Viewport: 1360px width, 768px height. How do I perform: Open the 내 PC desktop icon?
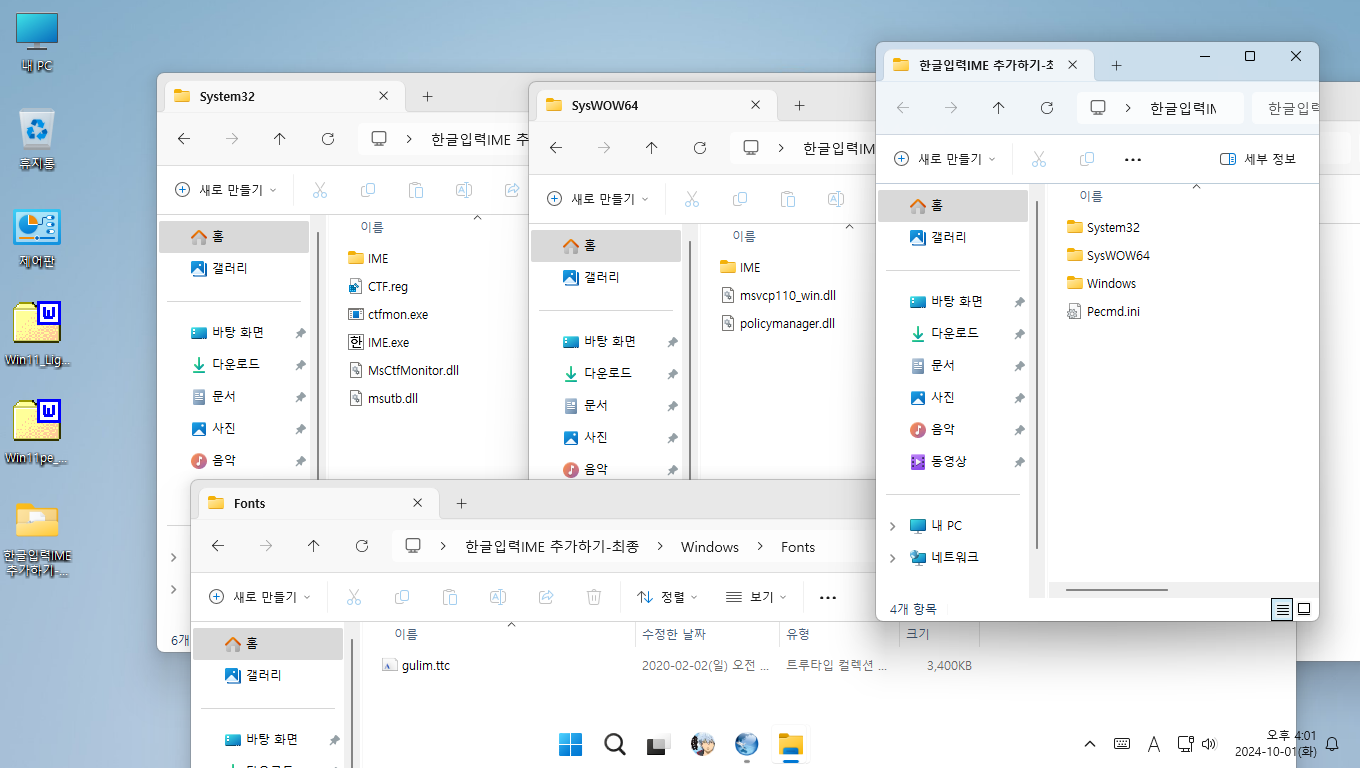click(x=37, y=43)
